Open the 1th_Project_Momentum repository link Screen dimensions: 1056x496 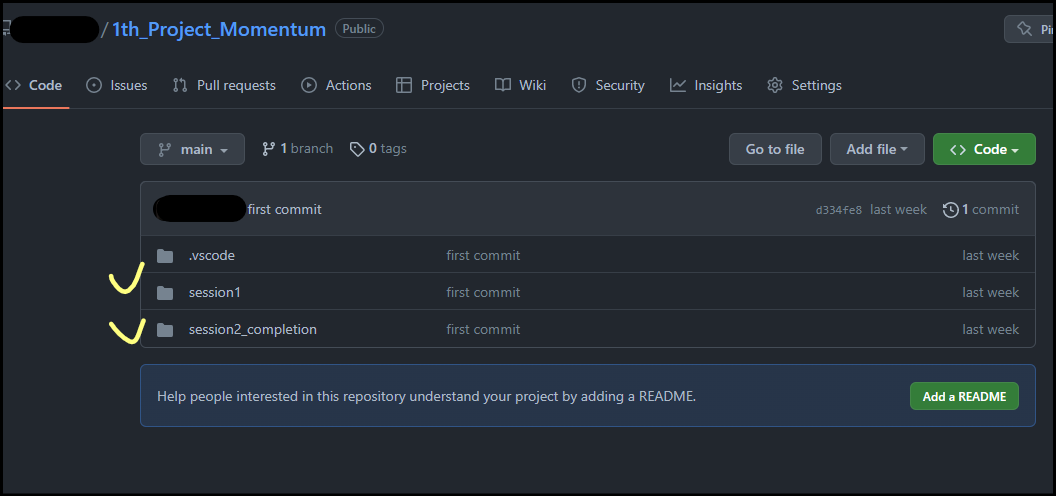coord(219,29)
